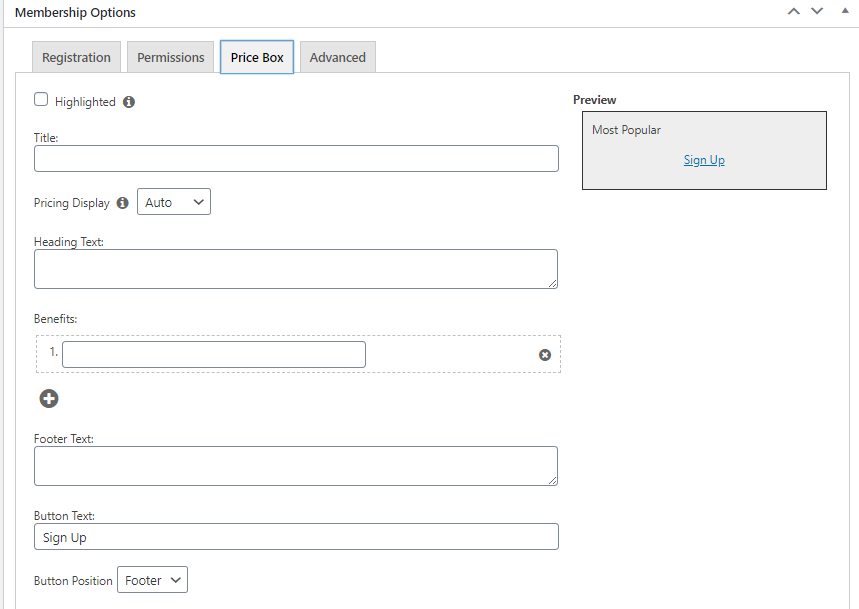Move Membership Options panel down
The width and height of the screenshot is (859, 609).
click(x=817, y=12)
